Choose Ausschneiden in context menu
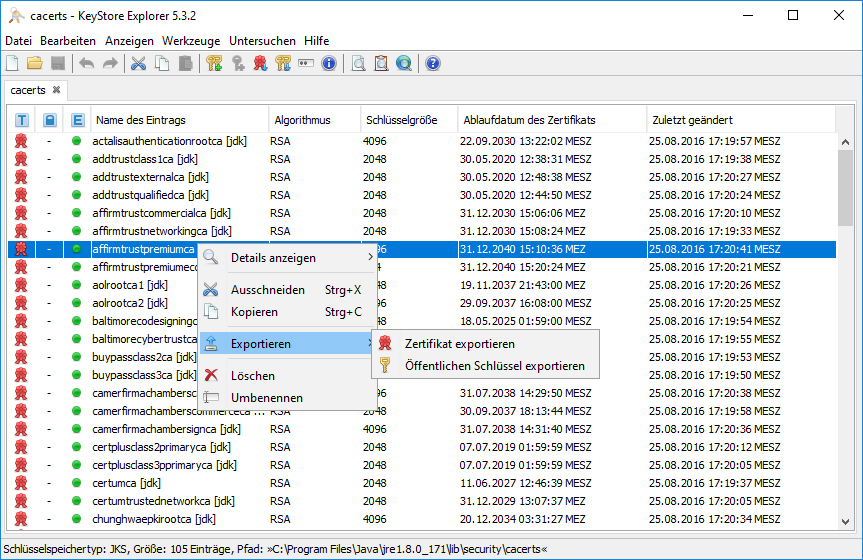 point(287,290)
